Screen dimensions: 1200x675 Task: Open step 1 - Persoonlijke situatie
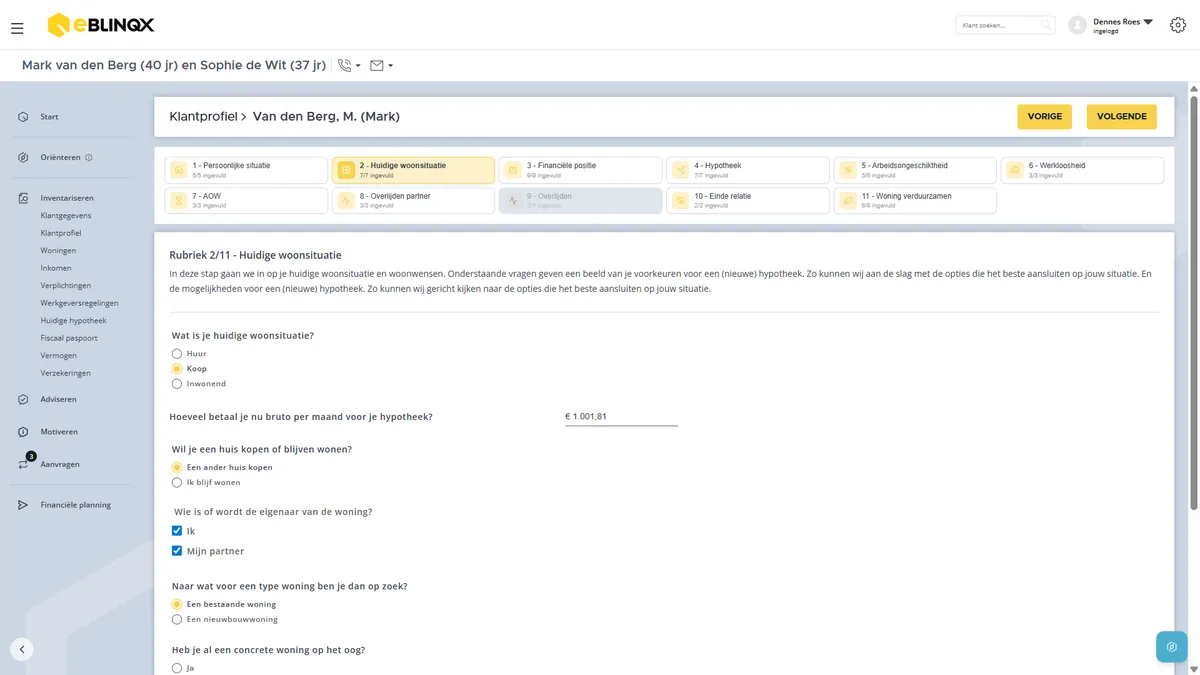(246, 170)
